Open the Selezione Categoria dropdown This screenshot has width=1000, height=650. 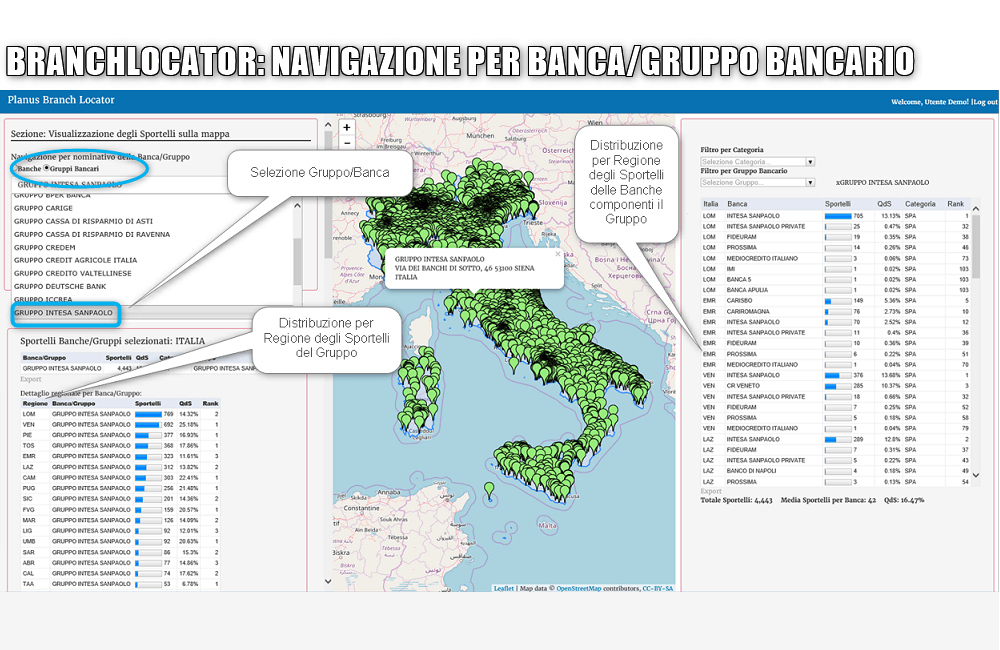coord(758,161)
